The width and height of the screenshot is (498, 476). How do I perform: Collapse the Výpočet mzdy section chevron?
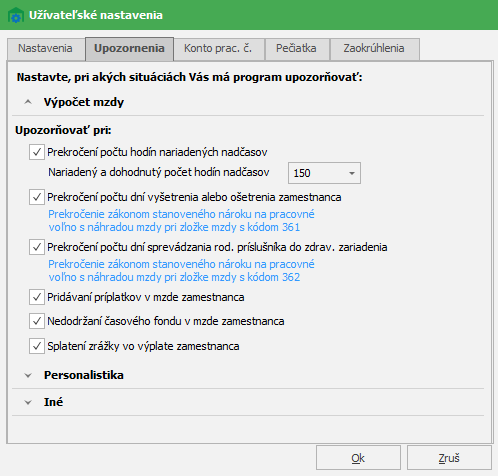point(28,102)
